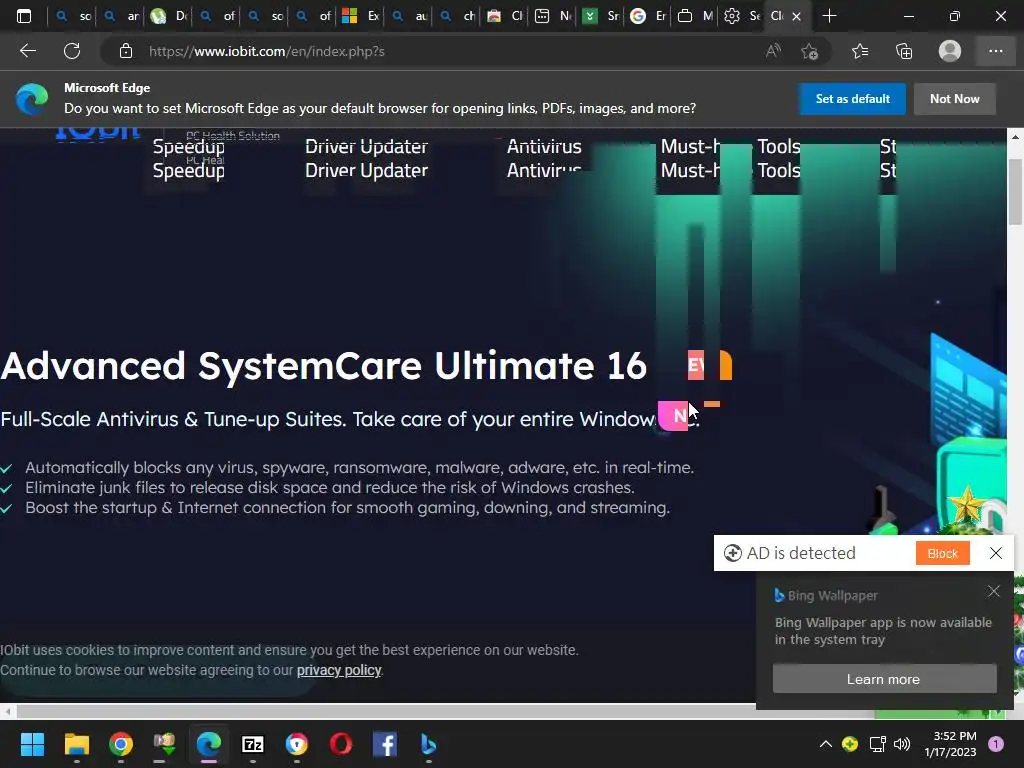Screen dimensions: 1024x768
Task: Open the volume control tray icon
Action: 902,744
